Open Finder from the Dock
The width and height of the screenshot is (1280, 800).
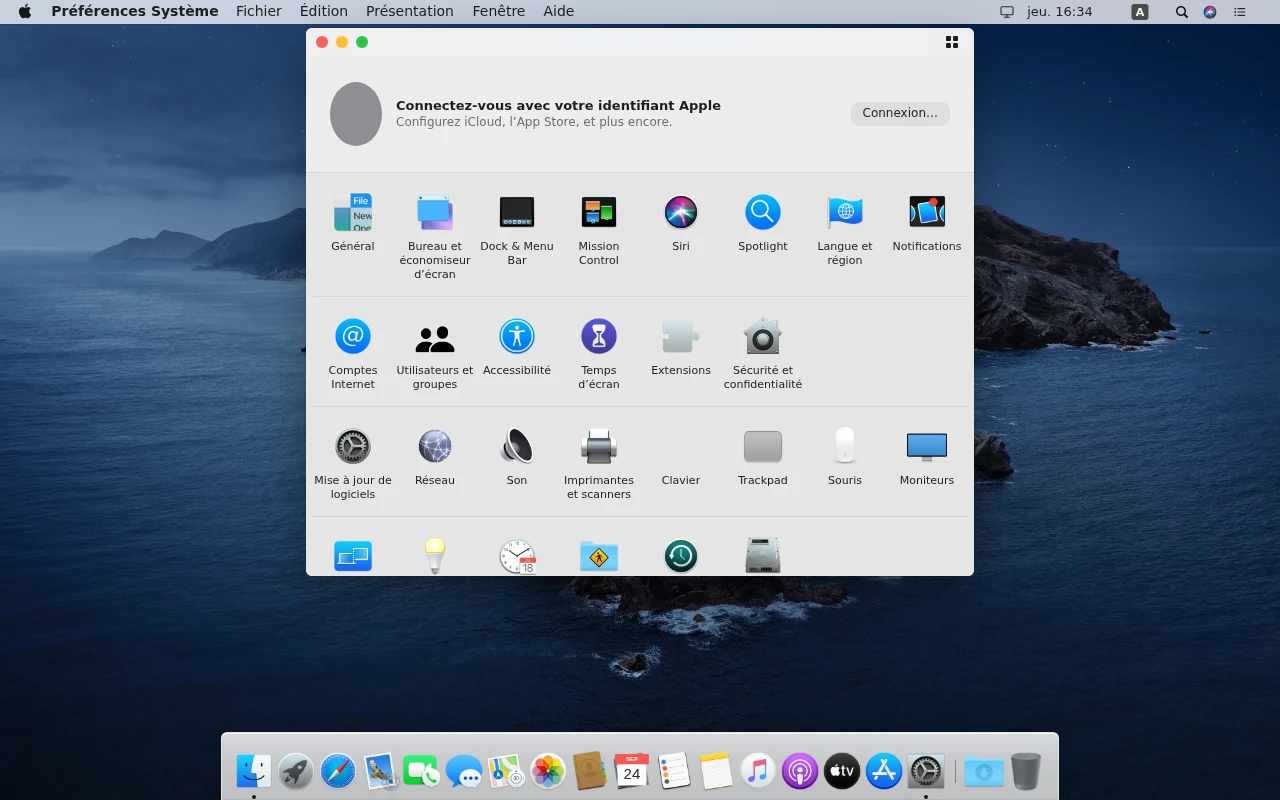[x=254, y=771]
